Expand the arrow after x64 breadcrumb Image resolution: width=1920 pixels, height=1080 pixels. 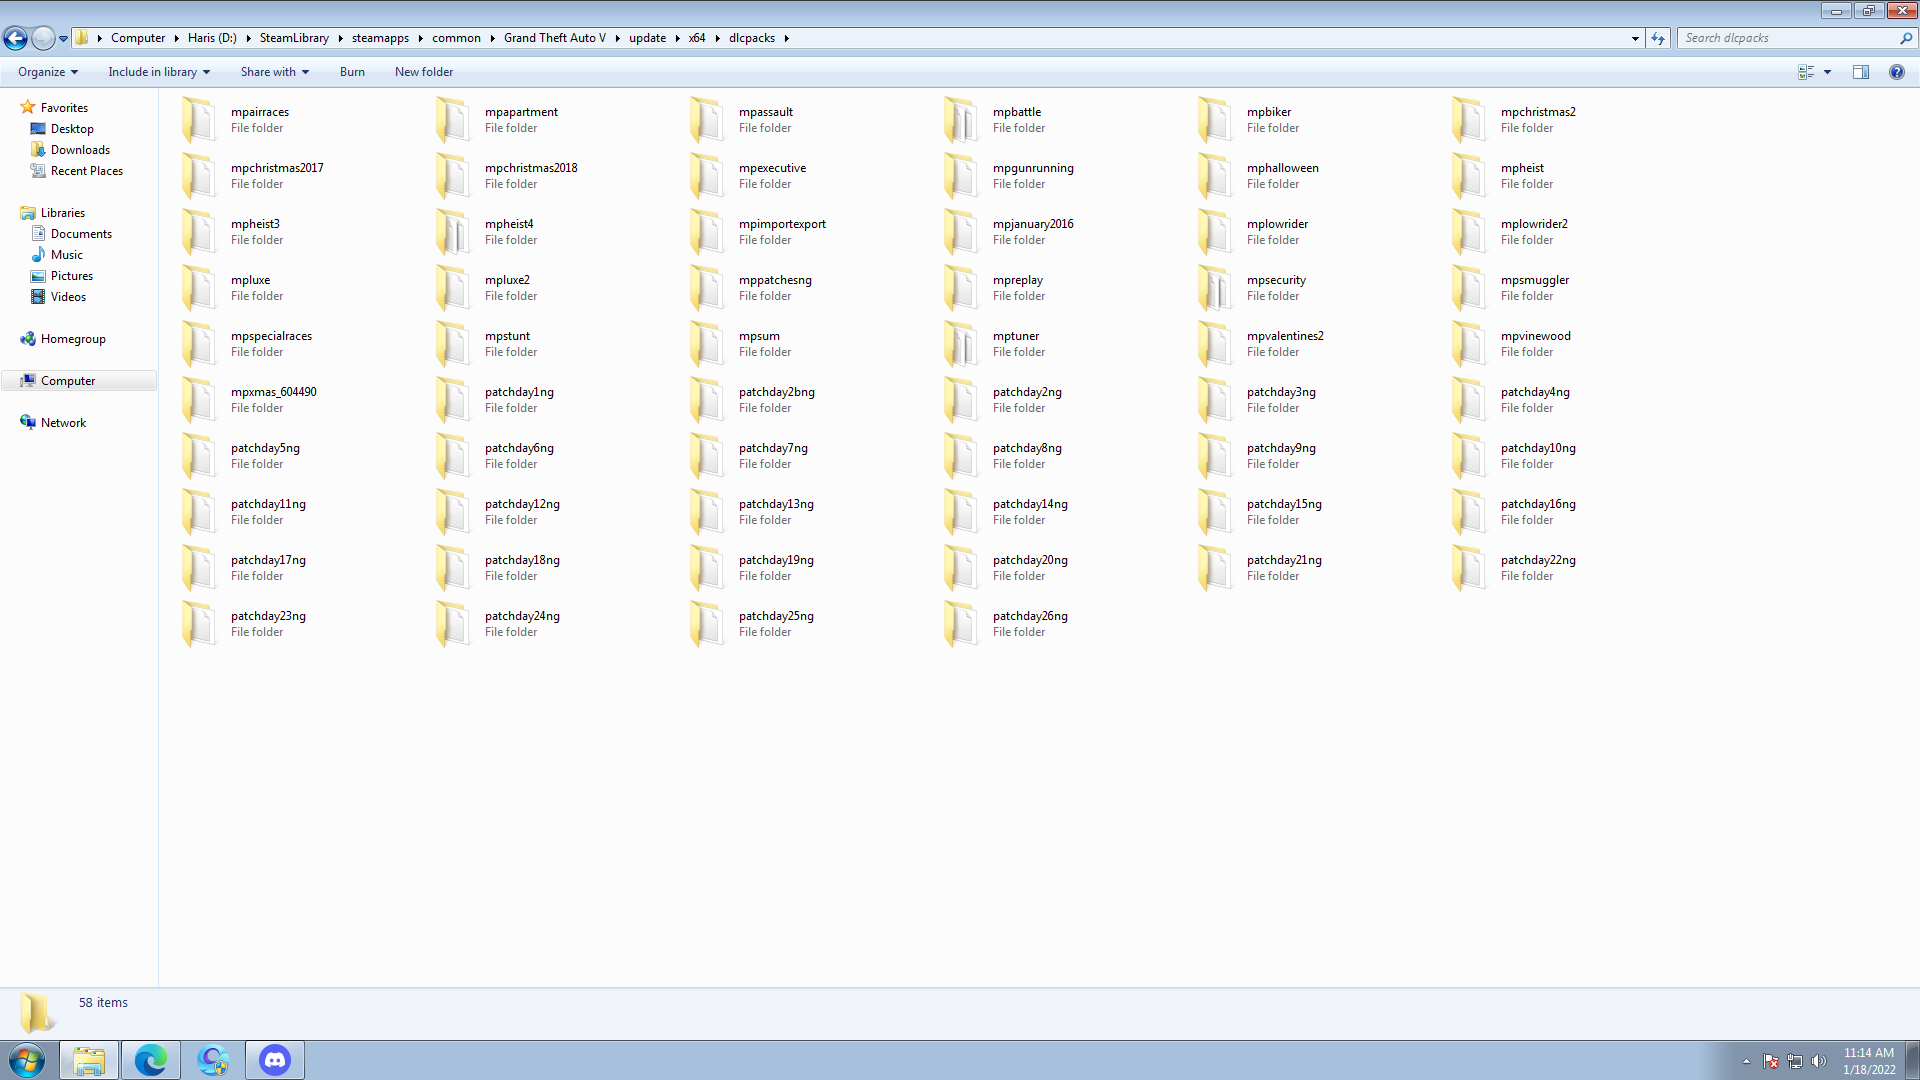point(717,38)
